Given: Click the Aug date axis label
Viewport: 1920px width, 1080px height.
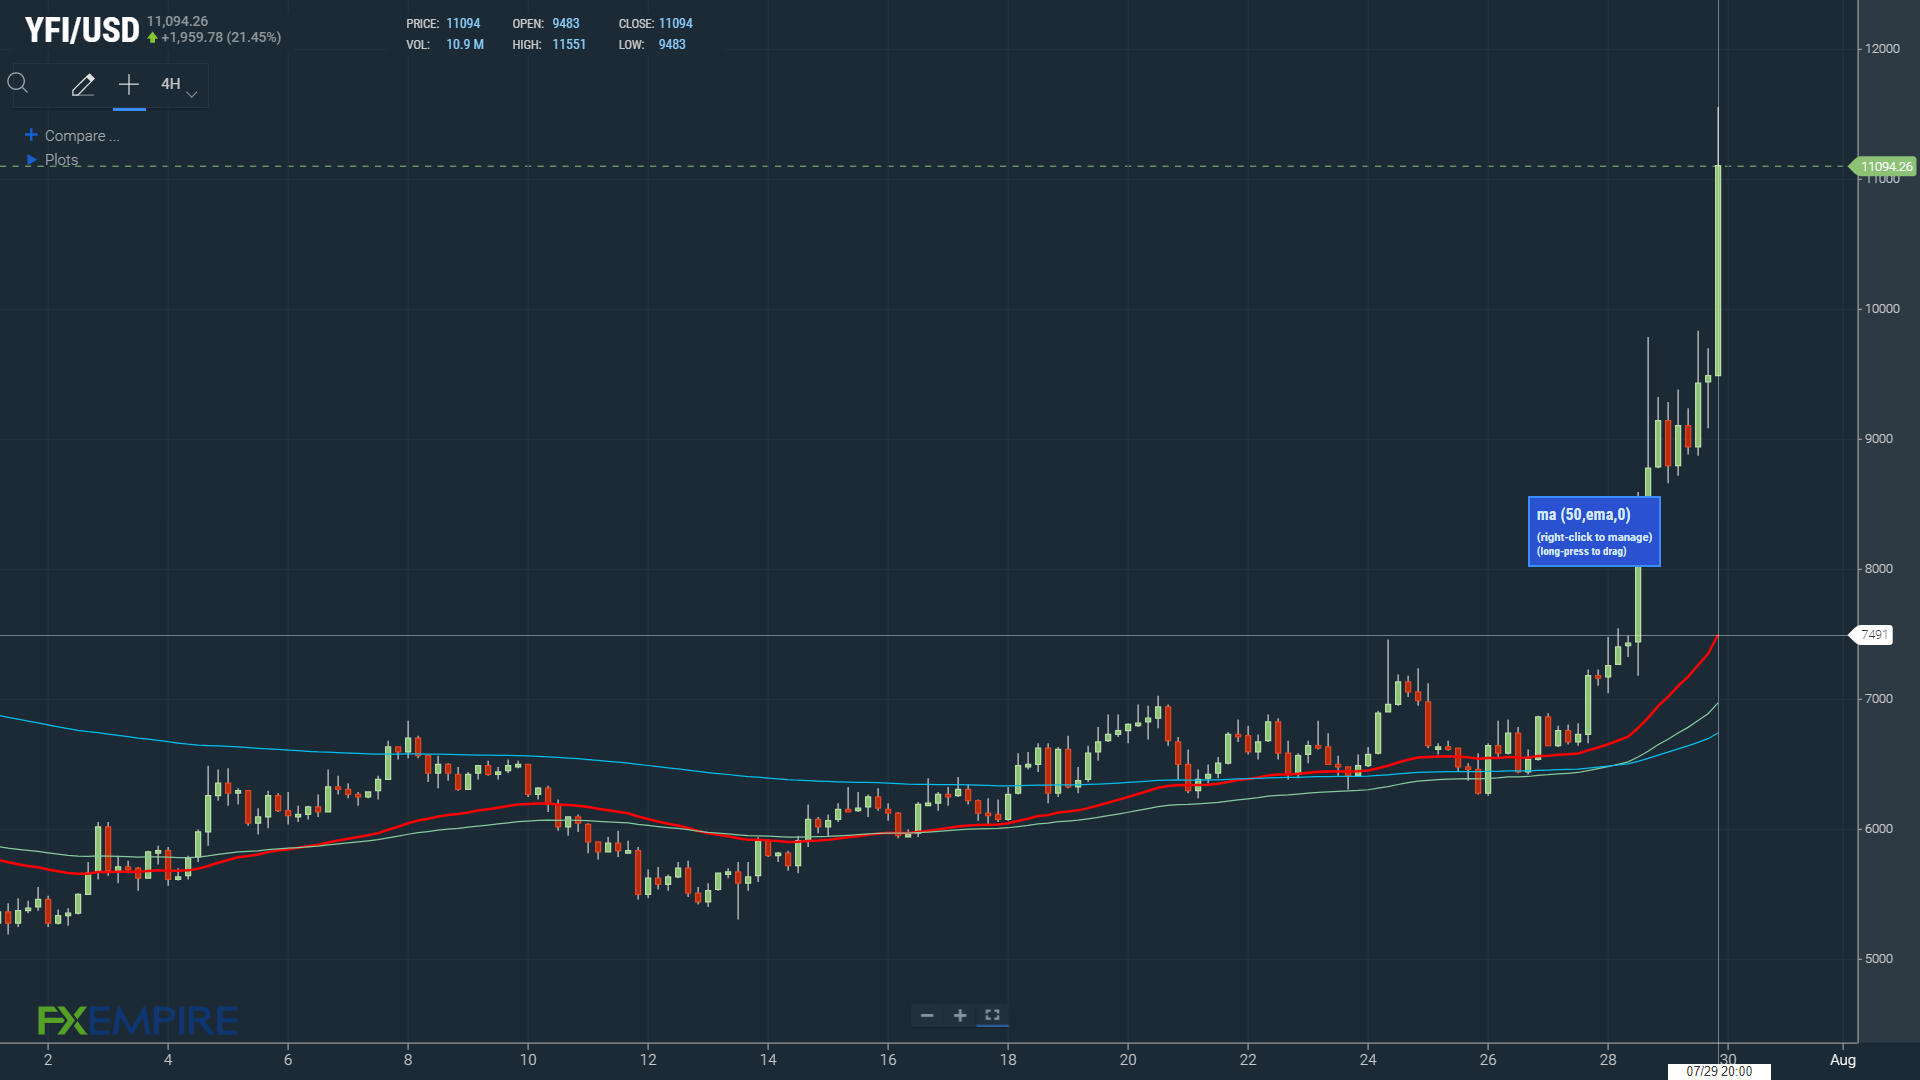Looking at the screenshot, I should coord(1843,1060).
